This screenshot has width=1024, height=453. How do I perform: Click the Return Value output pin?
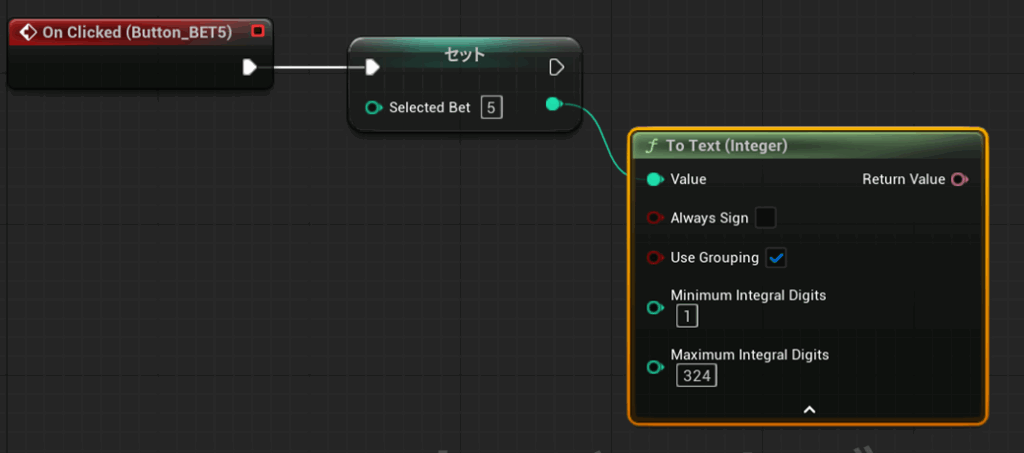[960, 179]
